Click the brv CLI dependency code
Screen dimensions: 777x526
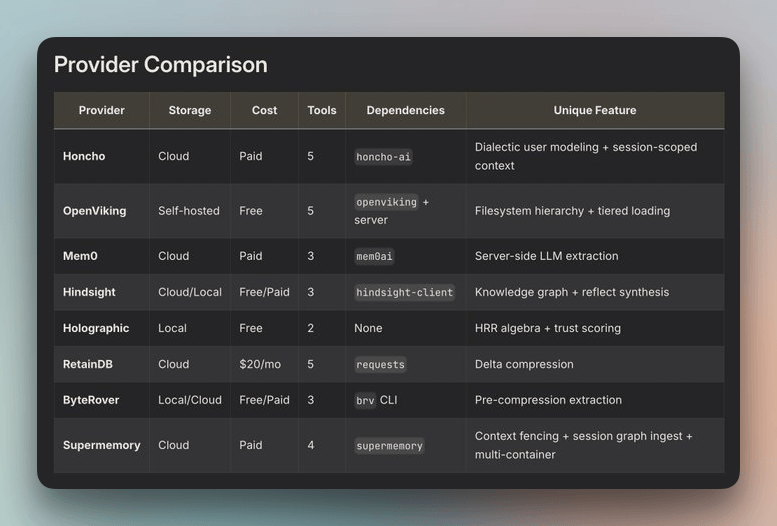pyautogui.click(x=376, y=400)
